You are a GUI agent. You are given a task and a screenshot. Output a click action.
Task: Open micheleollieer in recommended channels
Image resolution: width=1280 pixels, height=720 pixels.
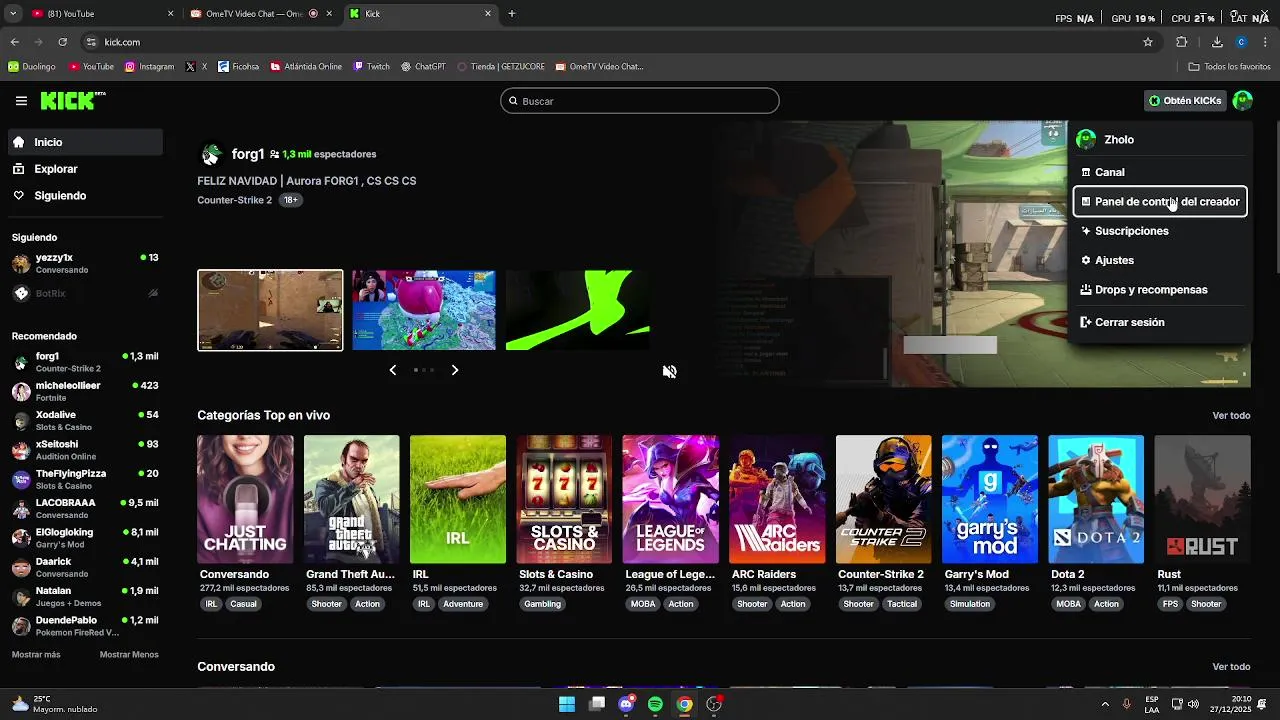[85, 391]
